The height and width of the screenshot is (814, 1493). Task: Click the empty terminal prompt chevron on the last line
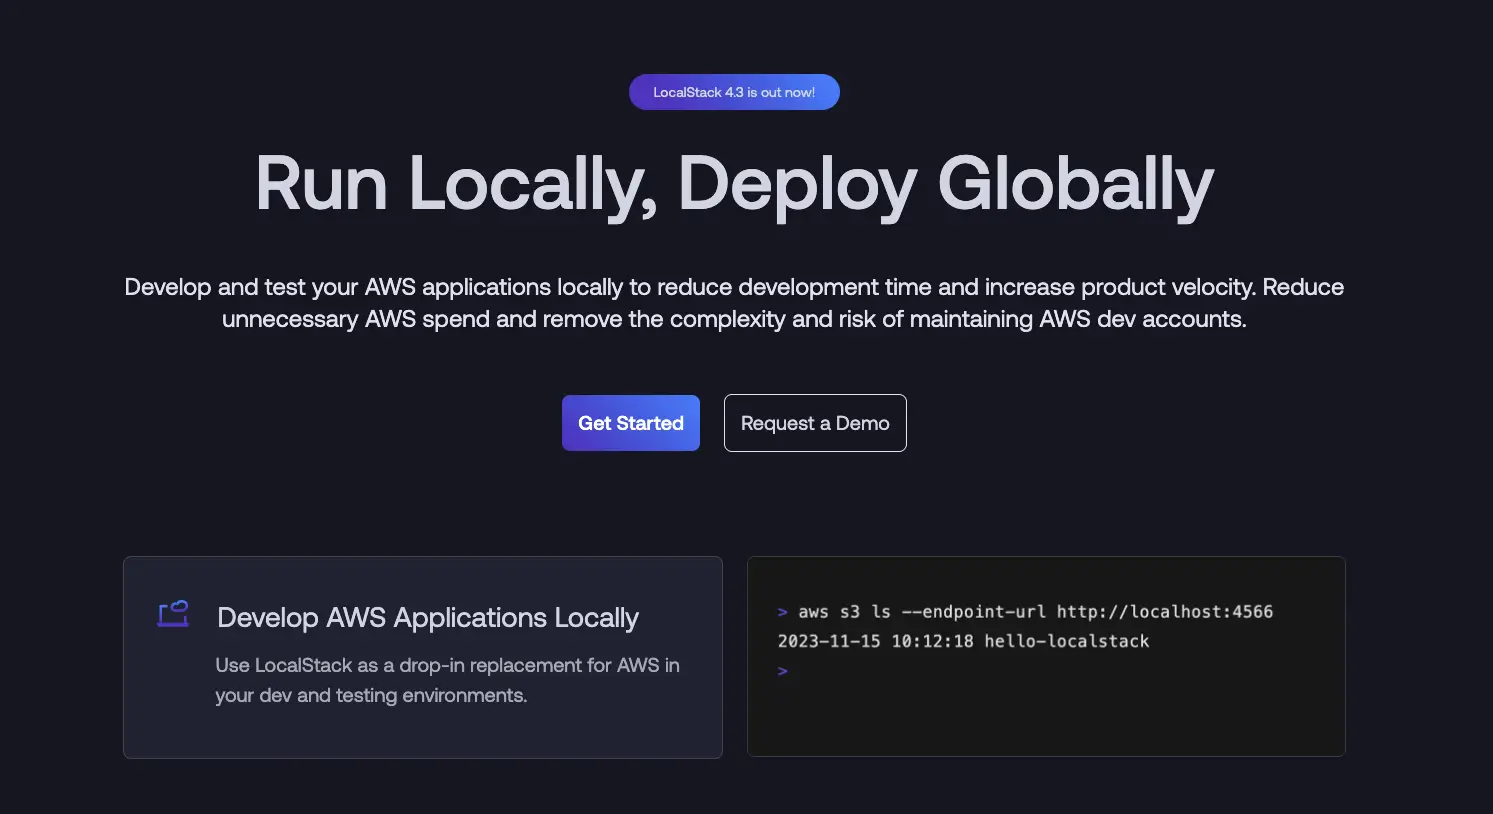click(x=783, y=671)
